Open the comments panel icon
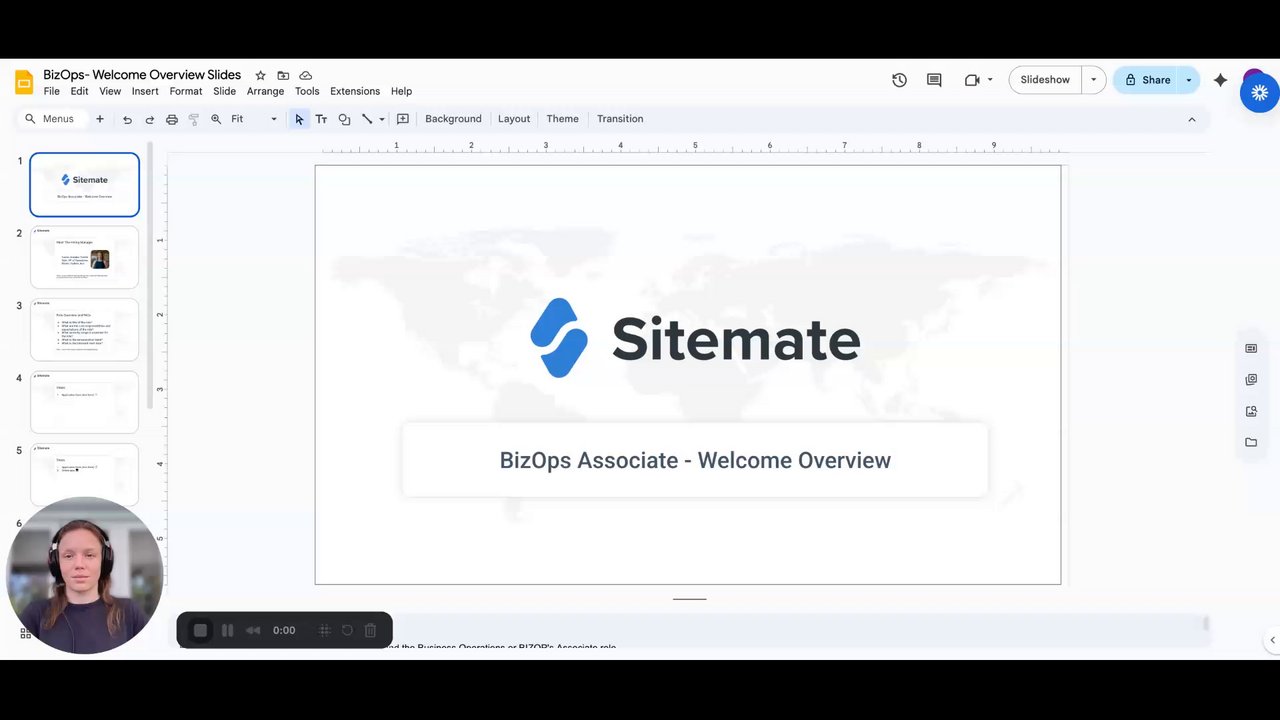Viewport: 1280px width, 720px height. tap(934, 80)
